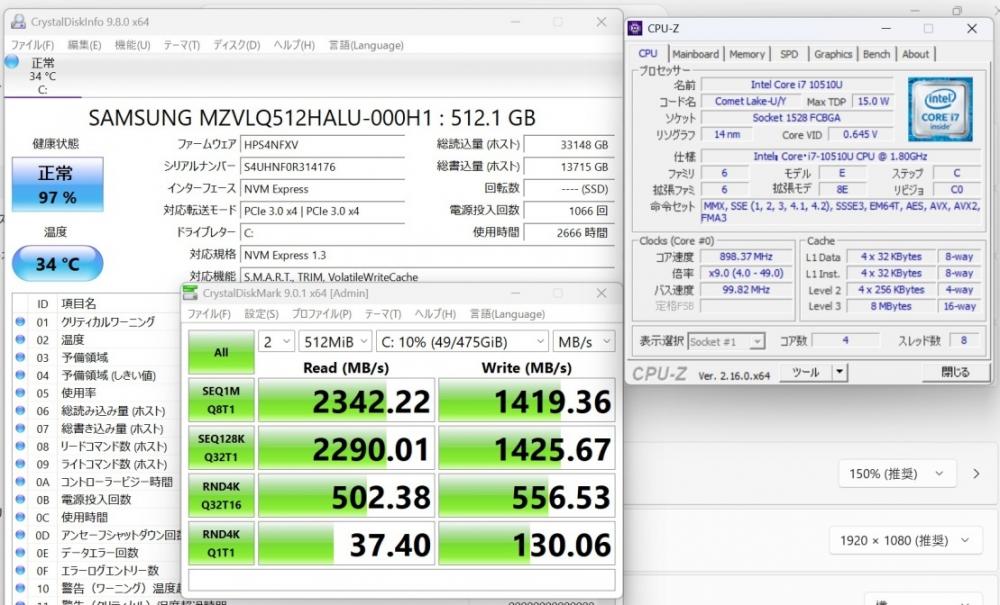Select the drive C: status orb in CrystalDiskInfo
Screen dimensions: 1000x605
click(x=12, y=62)
